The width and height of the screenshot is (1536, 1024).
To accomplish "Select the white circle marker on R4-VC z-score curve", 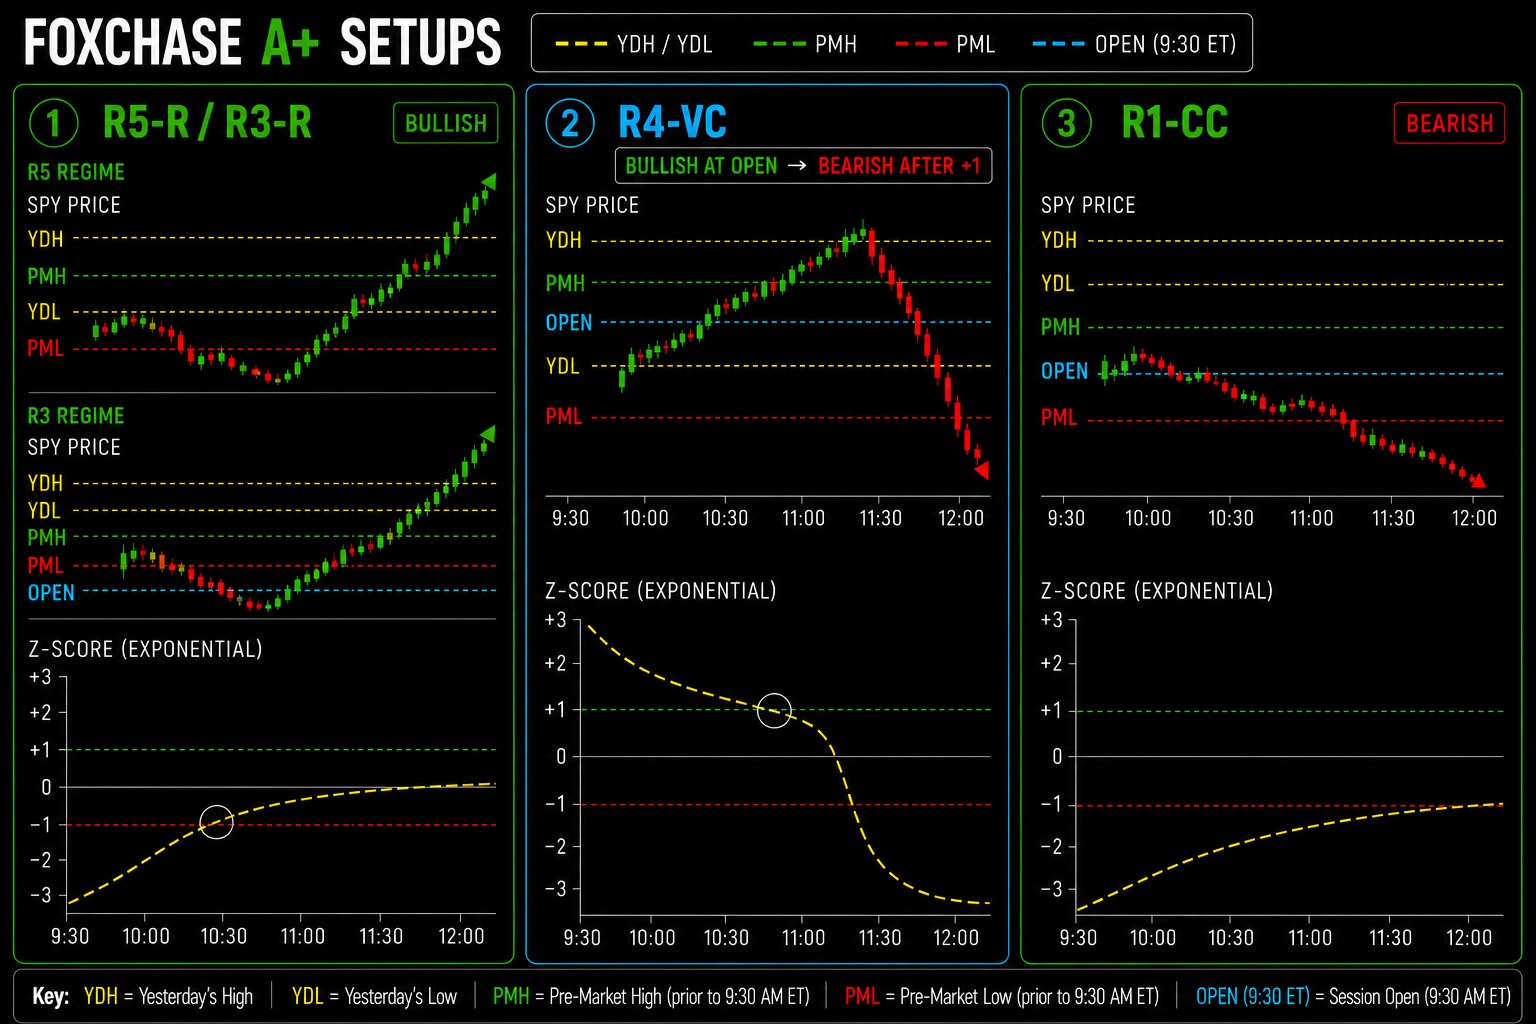I will [x=774, y=711].
